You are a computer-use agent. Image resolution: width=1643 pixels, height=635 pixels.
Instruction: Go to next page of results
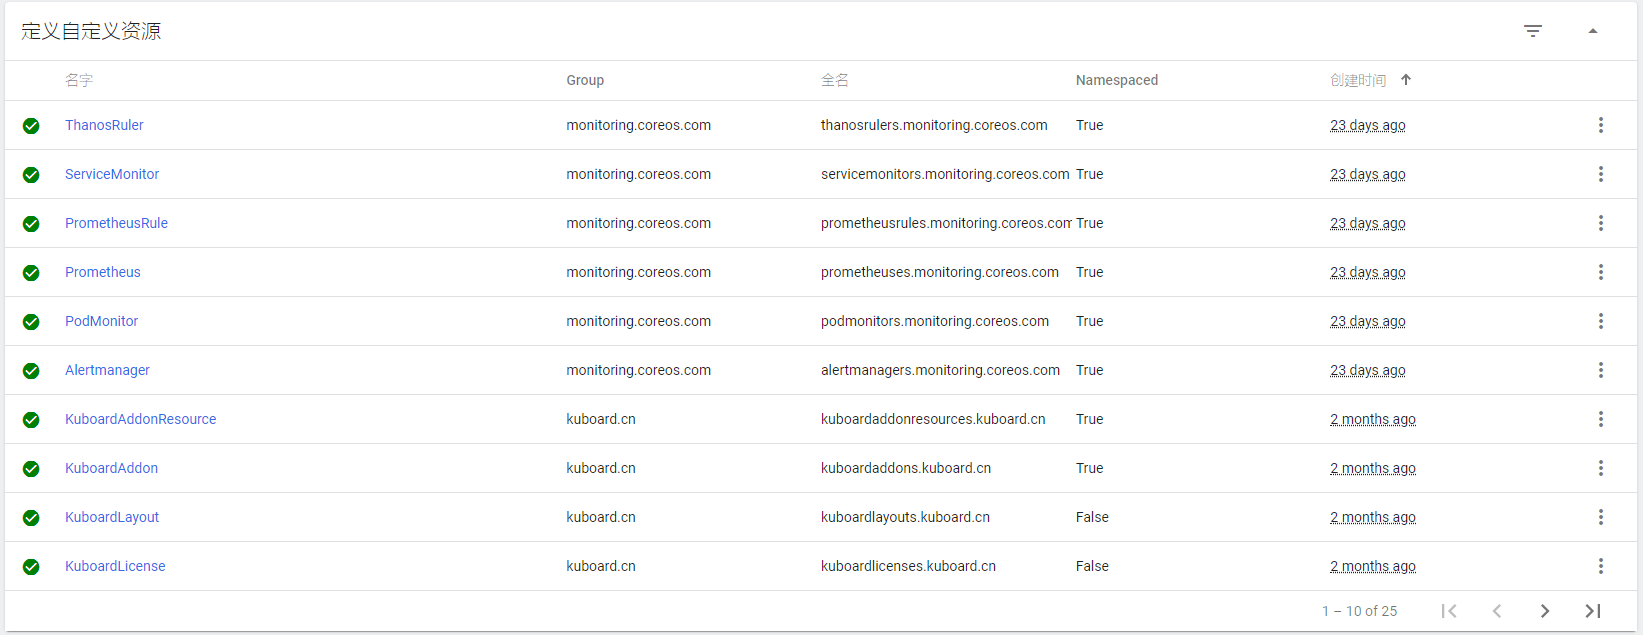1545,611
